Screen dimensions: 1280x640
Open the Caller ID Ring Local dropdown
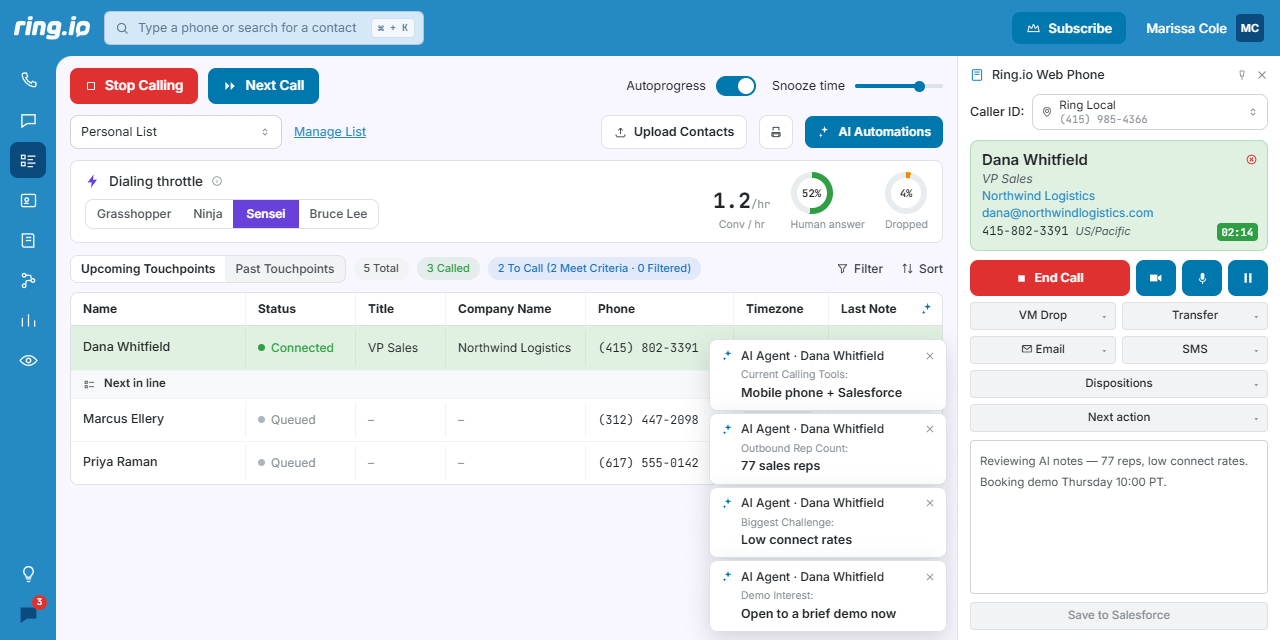[1150, 112]
